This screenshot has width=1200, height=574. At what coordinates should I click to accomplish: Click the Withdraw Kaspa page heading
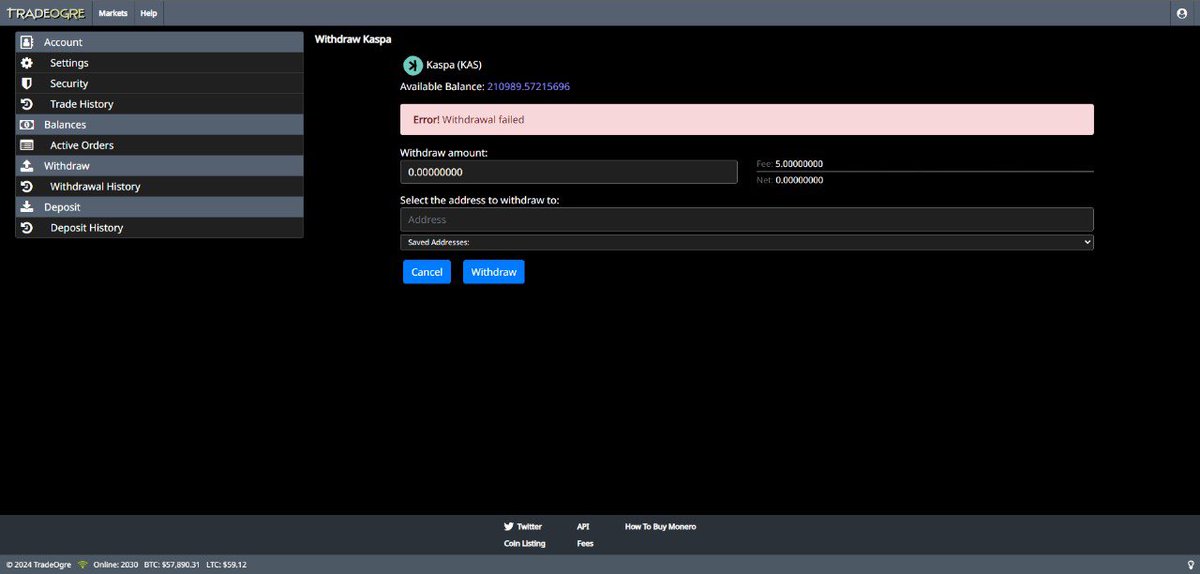(x=353, y=39)
